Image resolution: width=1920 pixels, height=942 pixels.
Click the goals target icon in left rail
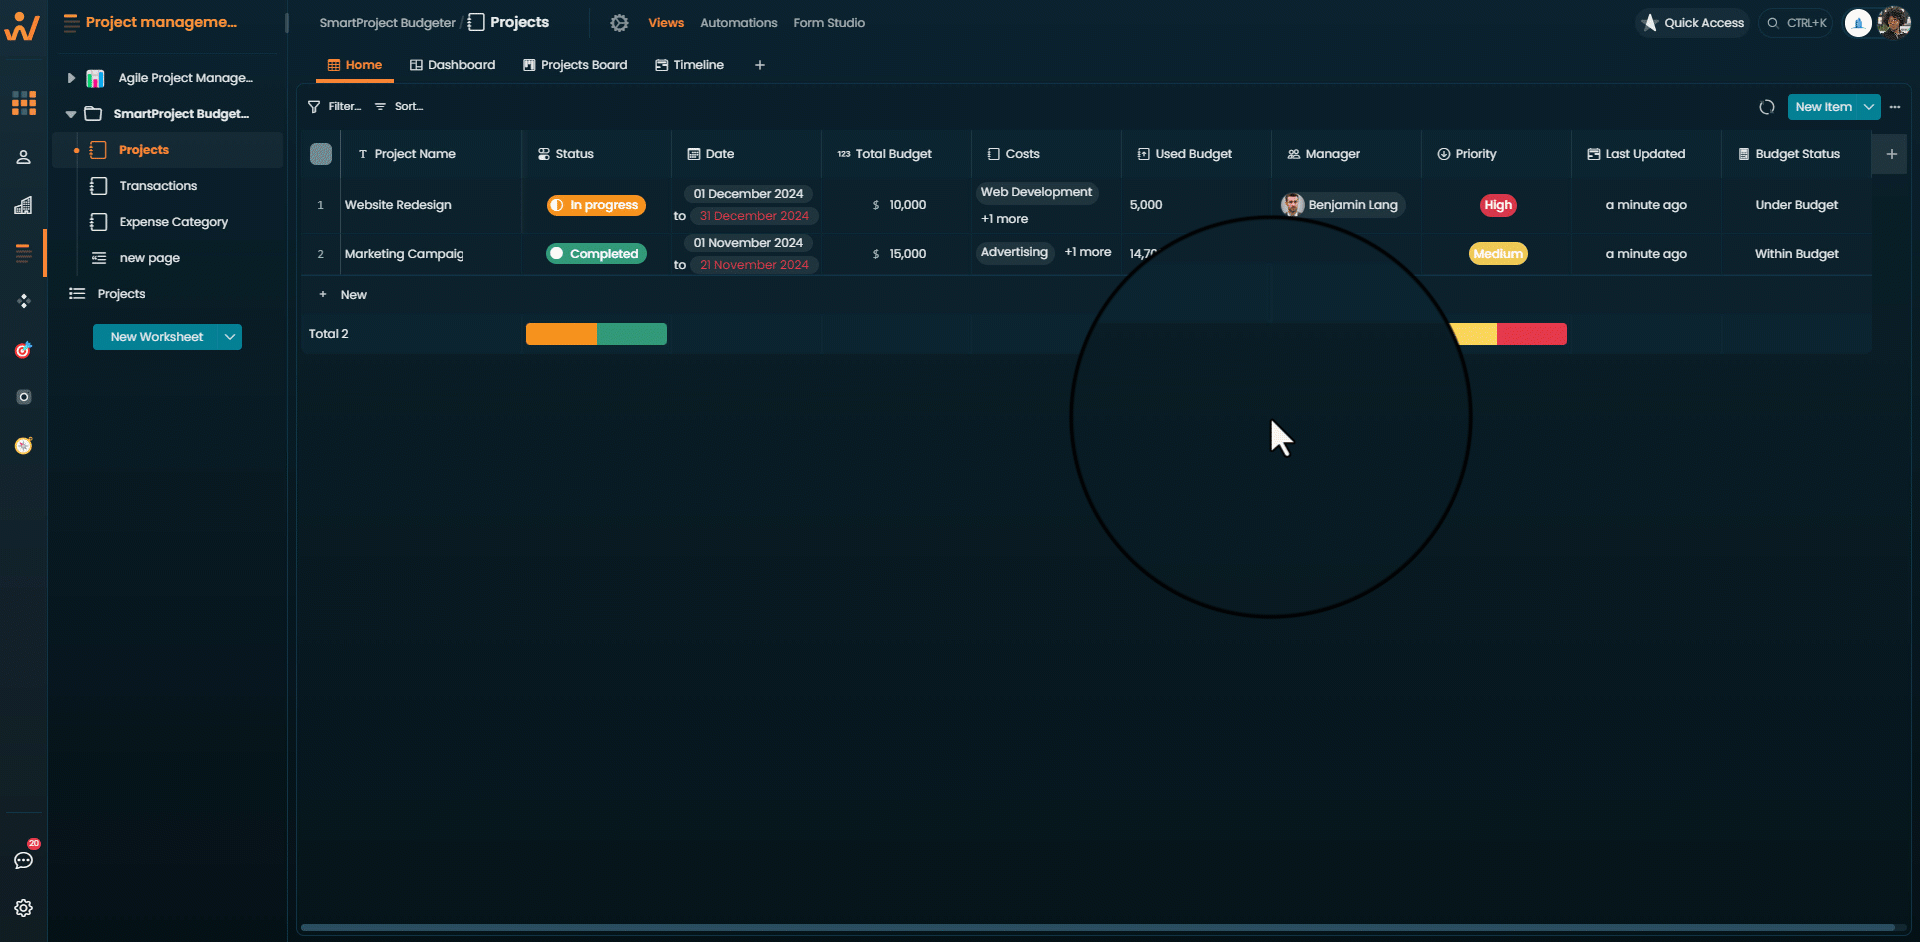tap(24, 350)
